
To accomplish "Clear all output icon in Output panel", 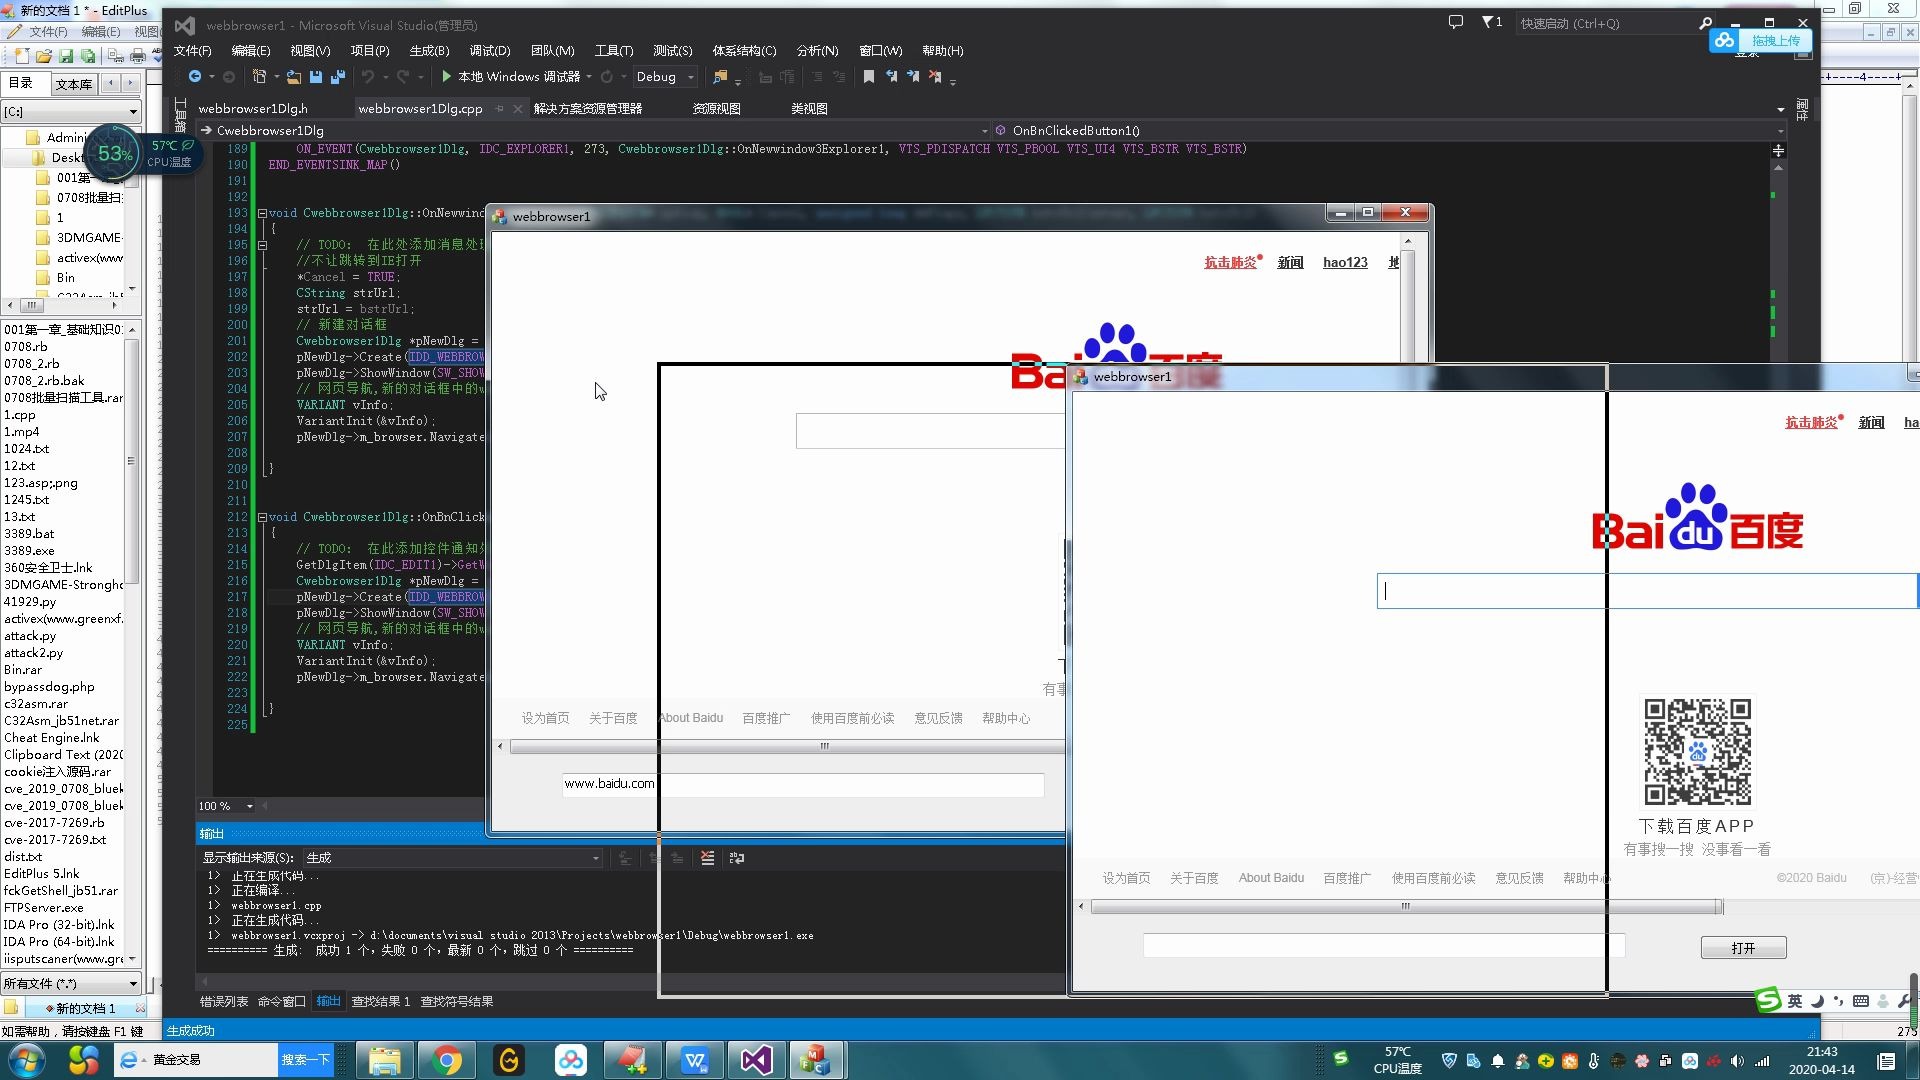I will pos(707,858).
